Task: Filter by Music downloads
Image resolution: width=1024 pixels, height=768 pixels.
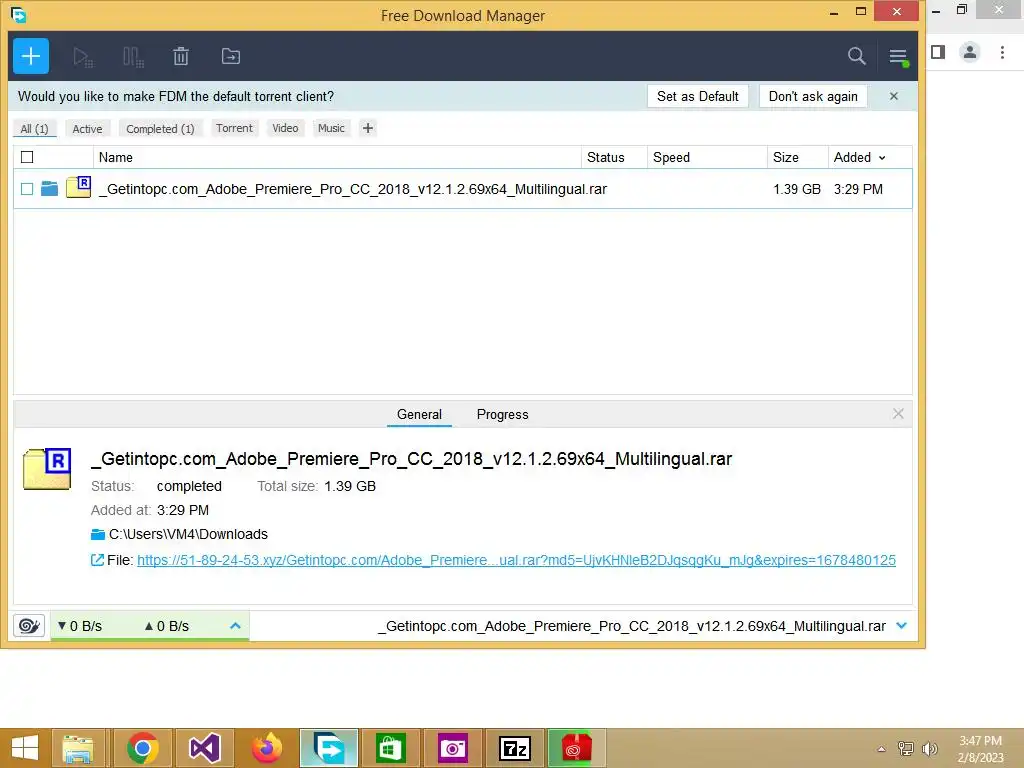Action: (331, 128)
